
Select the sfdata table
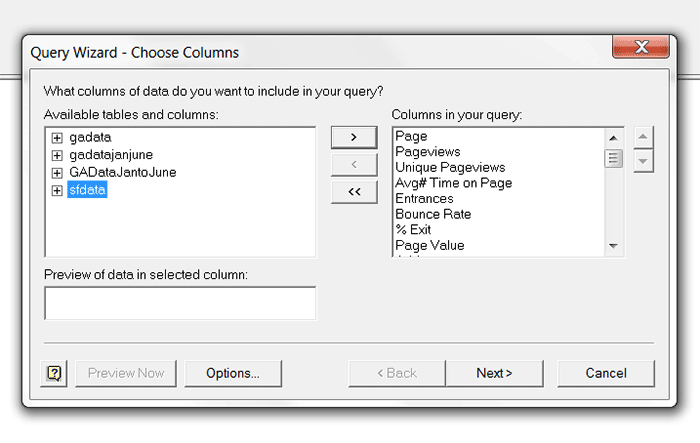87,191
